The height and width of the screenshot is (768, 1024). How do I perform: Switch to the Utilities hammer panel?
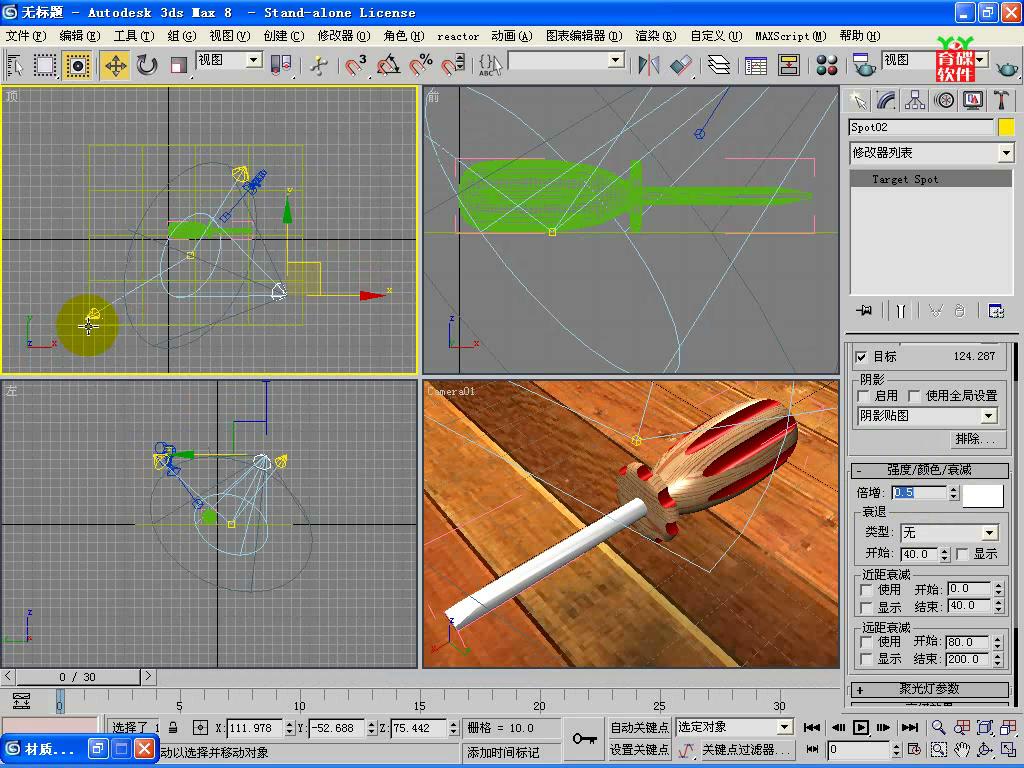pyautogui.click(x=1001, y=101)
